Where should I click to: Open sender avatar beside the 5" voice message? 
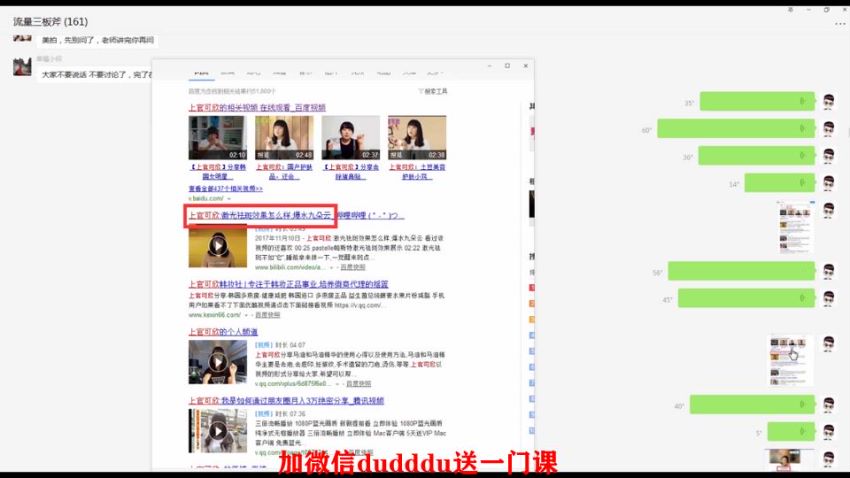[828, 431]
